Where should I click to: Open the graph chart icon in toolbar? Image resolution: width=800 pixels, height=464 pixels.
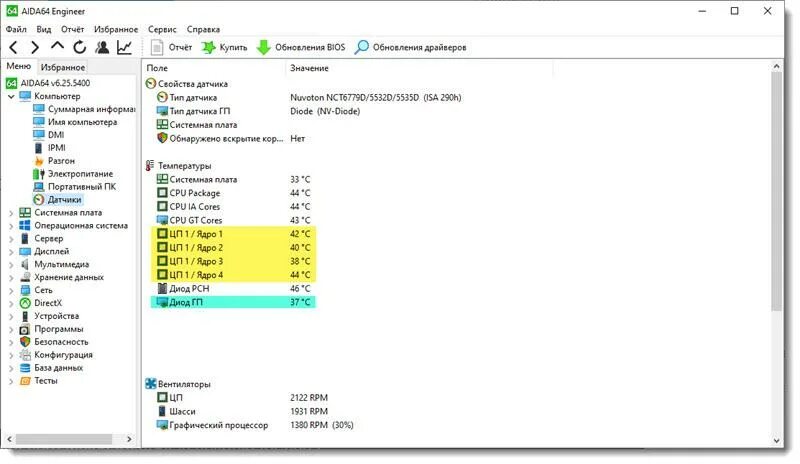pyautogui.click(x=124, y=47)
